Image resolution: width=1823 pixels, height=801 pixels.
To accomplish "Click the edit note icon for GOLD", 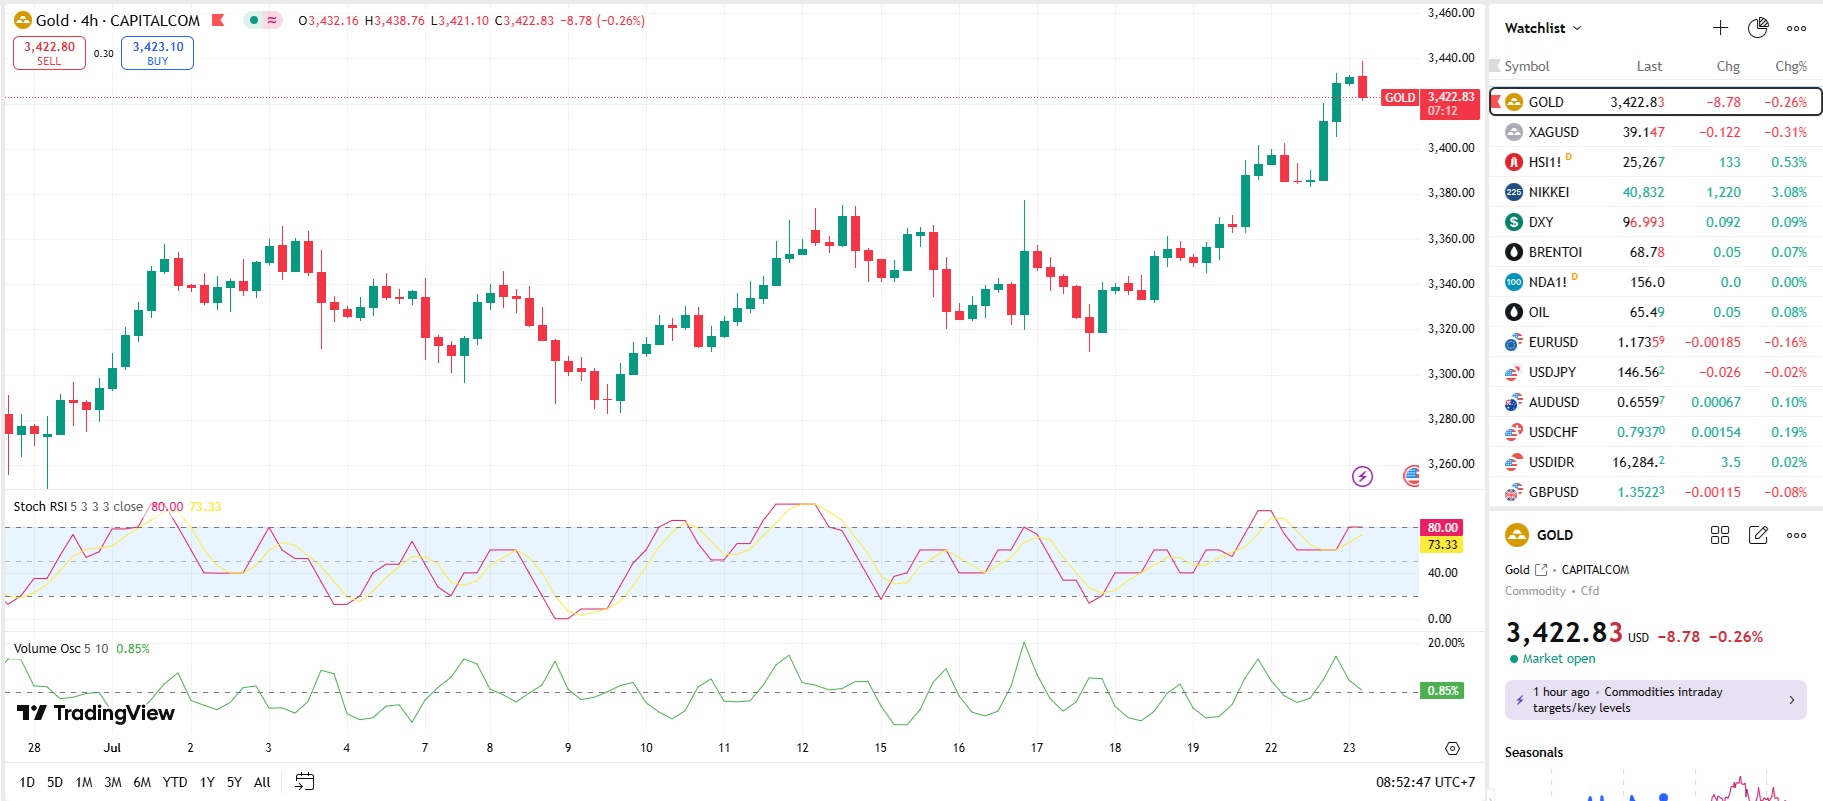I will coord(1758,535).
